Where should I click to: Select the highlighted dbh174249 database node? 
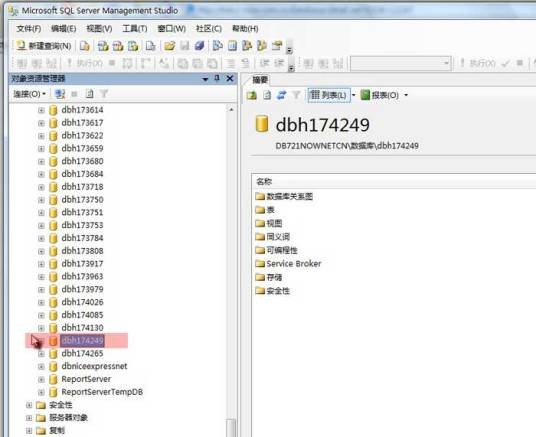82,341
